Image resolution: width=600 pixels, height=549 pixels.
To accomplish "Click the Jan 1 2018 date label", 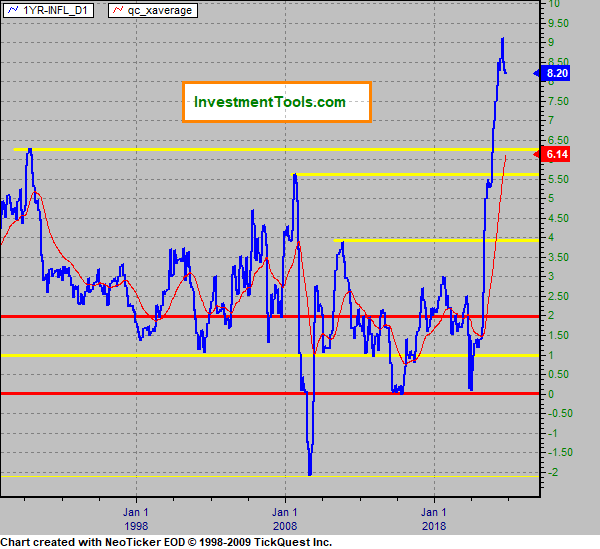I will pos(434,517).
